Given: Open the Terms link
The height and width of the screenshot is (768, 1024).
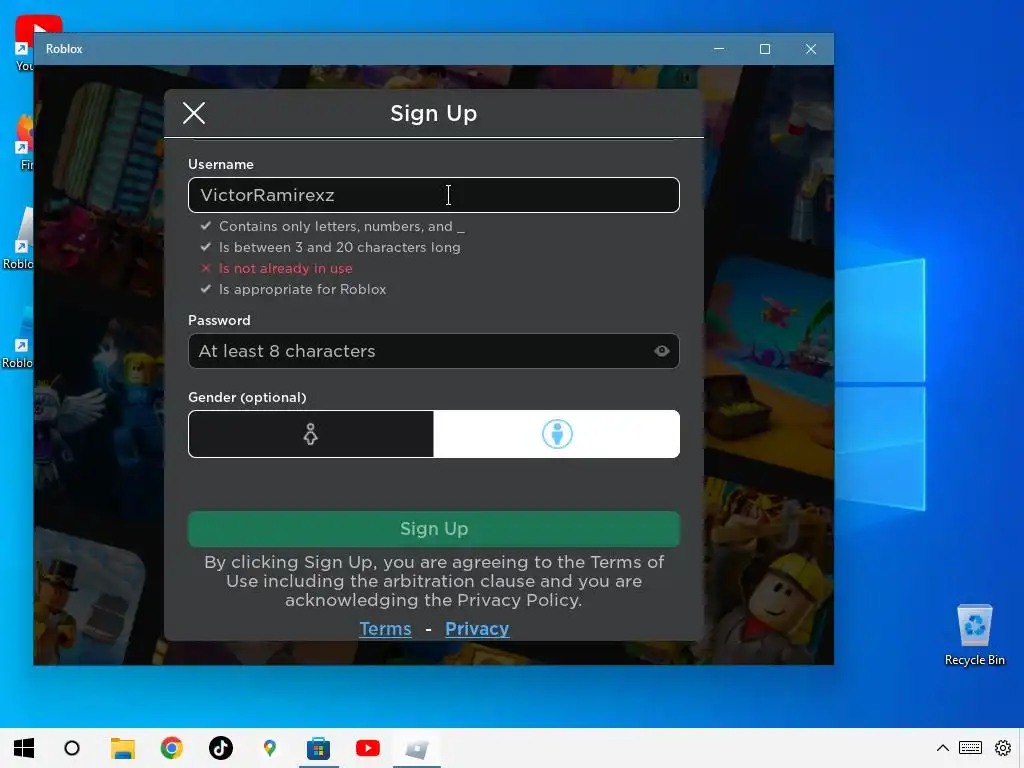Looking at the screenshot, I should 385,629.
